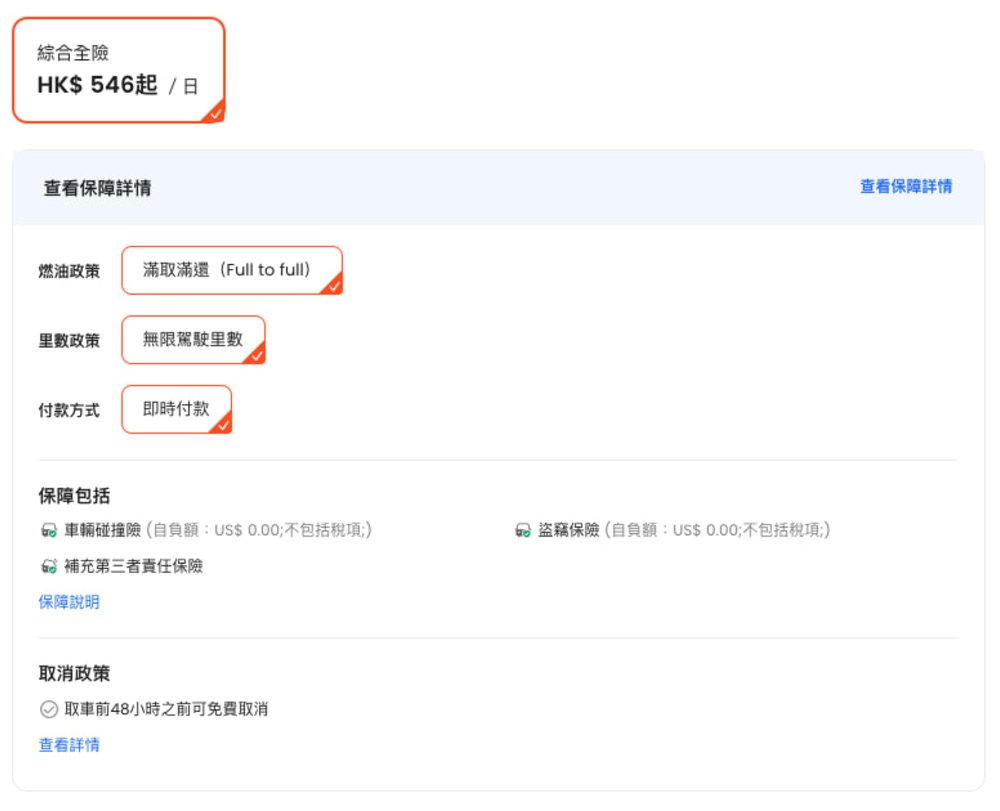This screenshot has height=811, width=1000.
Task: Click the icon beside 補充第三者責任保險
Action: (48, 566)
